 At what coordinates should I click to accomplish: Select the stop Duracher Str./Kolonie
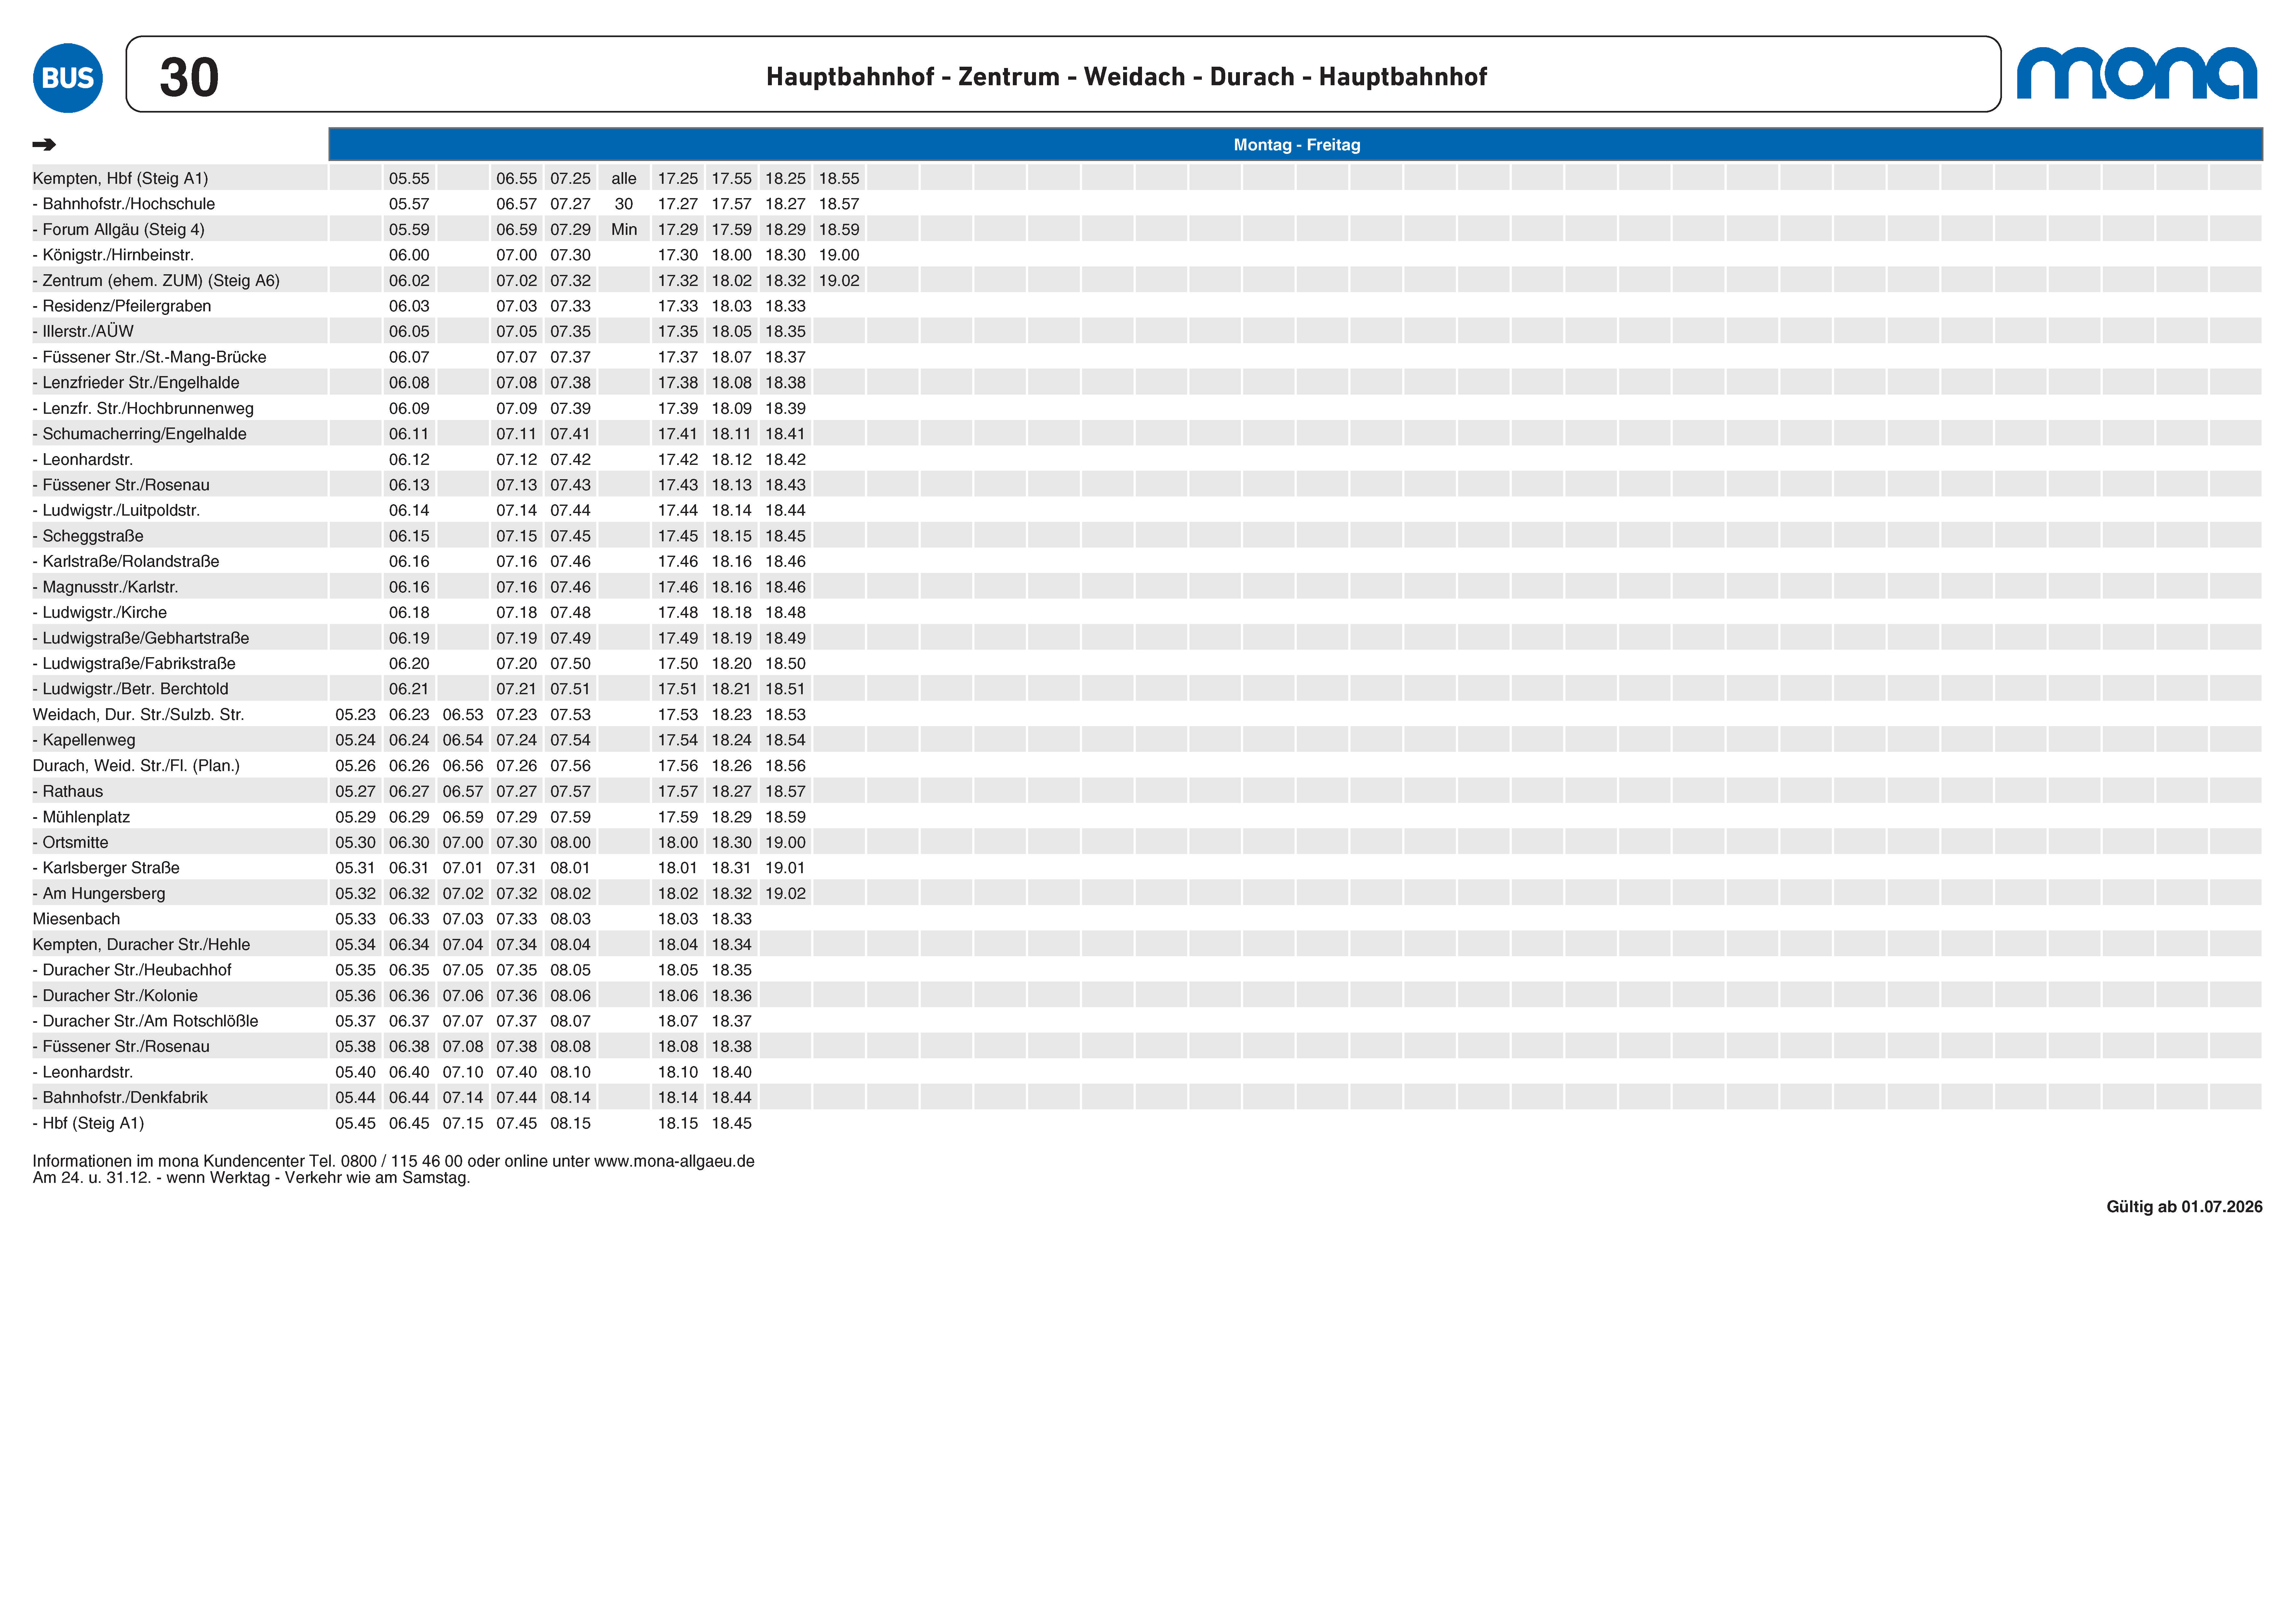115,996
